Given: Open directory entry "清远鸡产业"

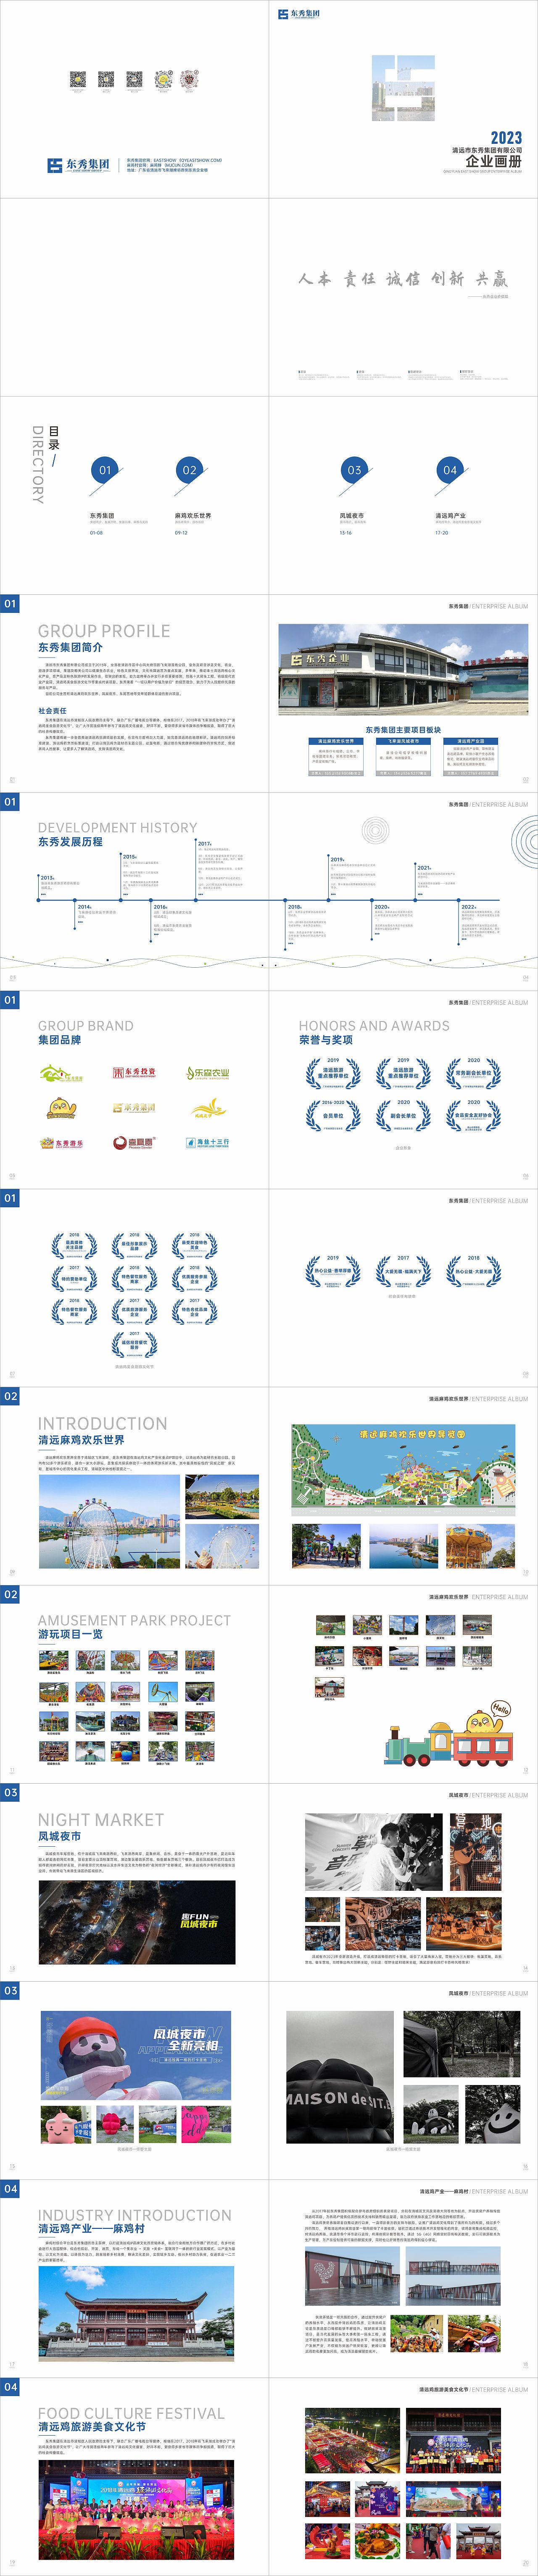Looking at the screenshot, I should pyautogui.click(x=450, y=516).
